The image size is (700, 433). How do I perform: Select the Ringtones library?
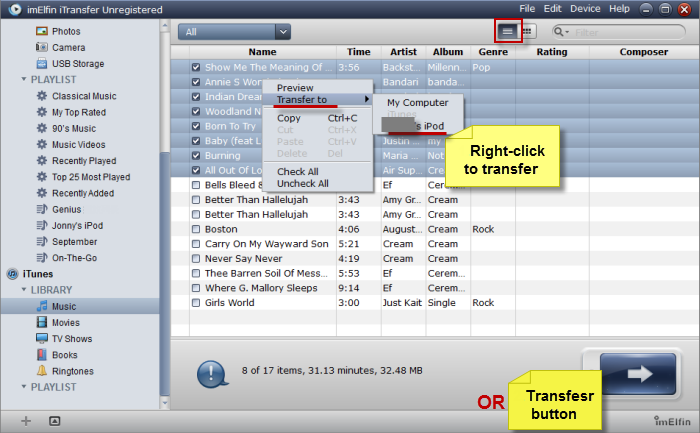[72, 371]
